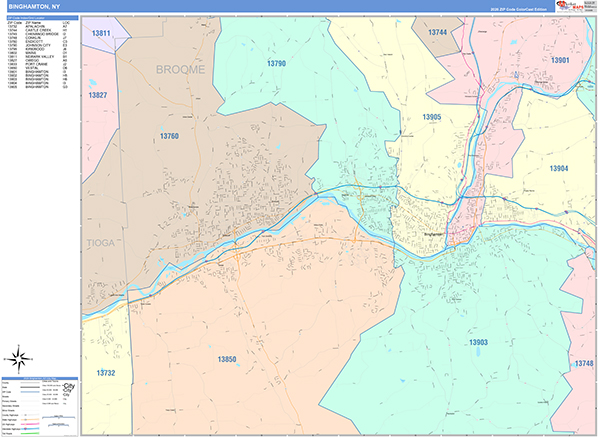Select ZIP code 13905 on the map

(431, 117)
